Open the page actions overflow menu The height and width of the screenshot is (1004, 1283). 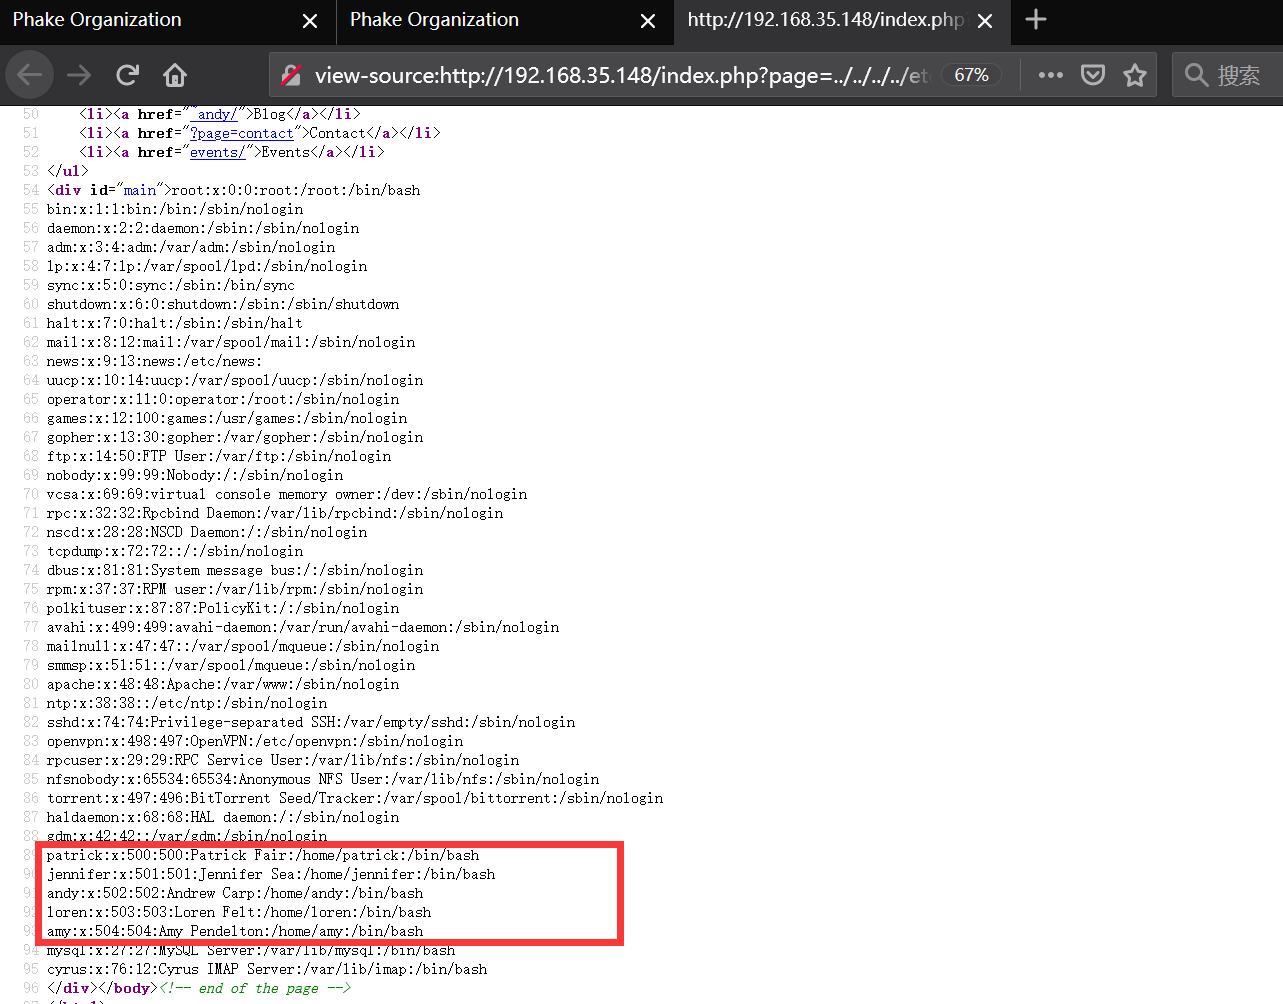(x=1049, y=74)
